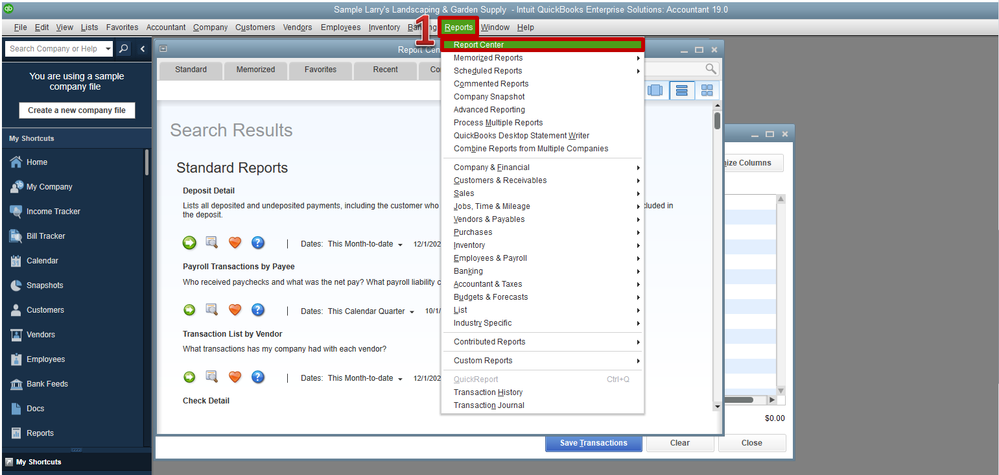Open the Accountant menu in menu bar
Viewport: 999px width, 475px height.
tap(166, 27)
